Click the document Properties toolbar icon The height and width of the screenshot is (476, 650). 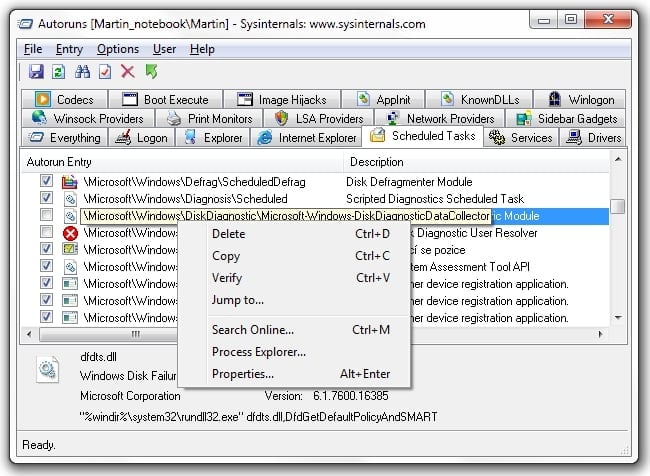click(x=105, y=72)
